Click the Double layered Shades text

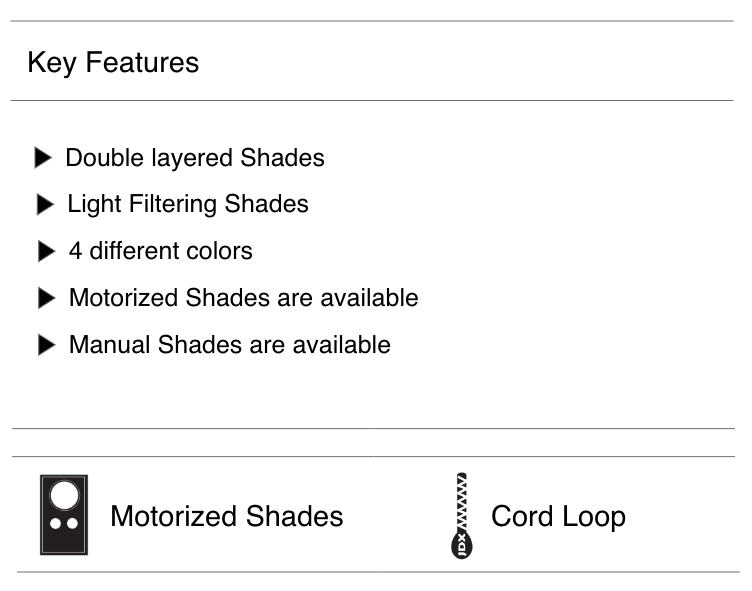pyautogui.click(x=195, y=158)
